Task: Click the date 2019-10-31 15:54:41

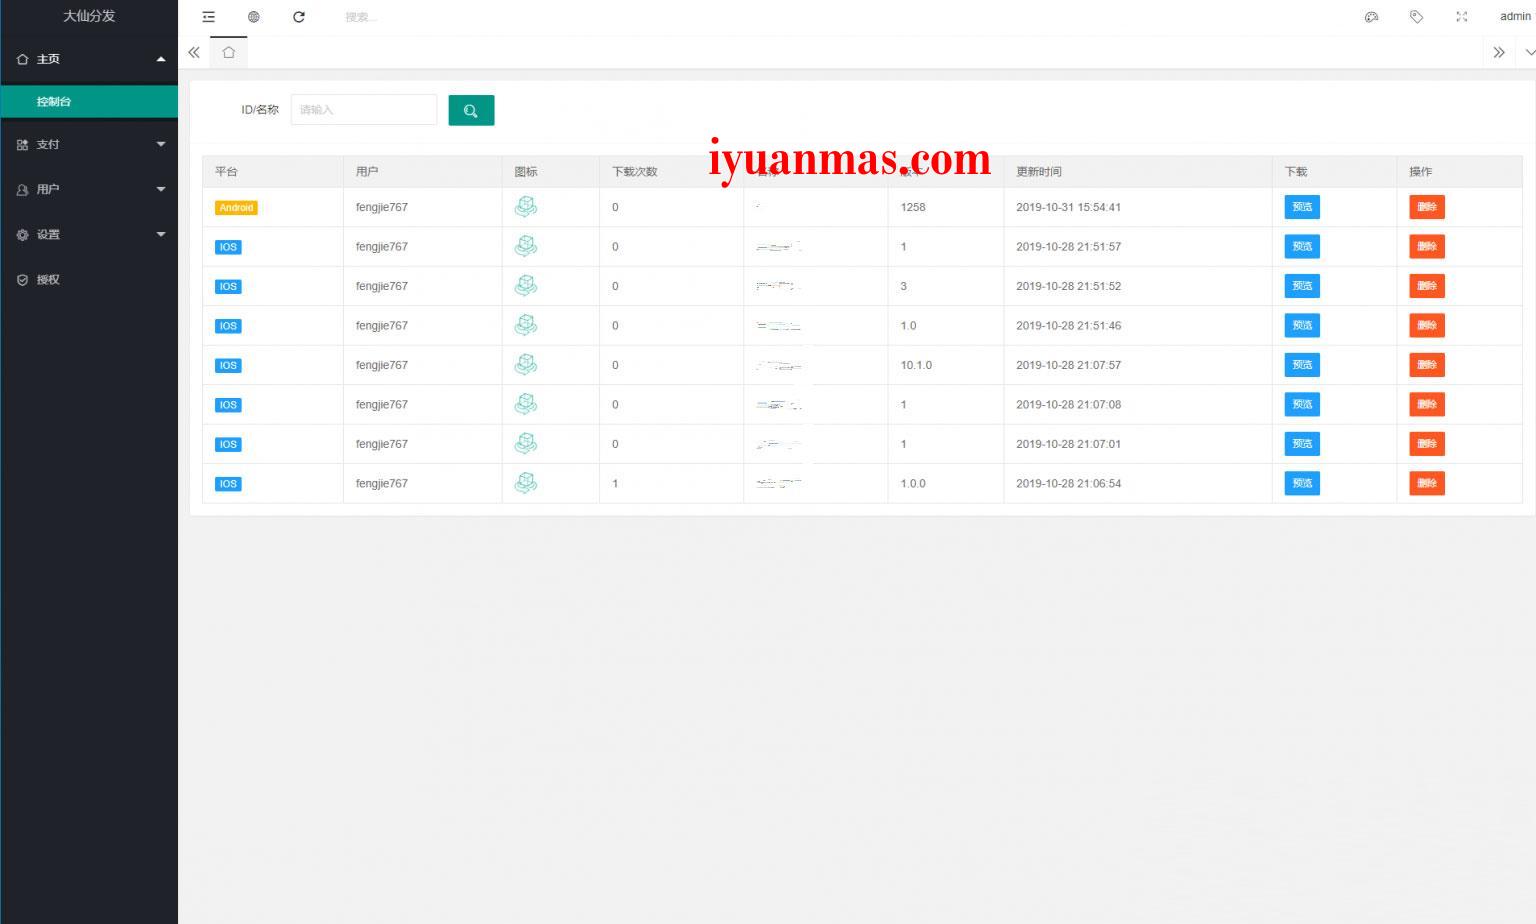Action: pyautogui.click(x=1068, y=208)
